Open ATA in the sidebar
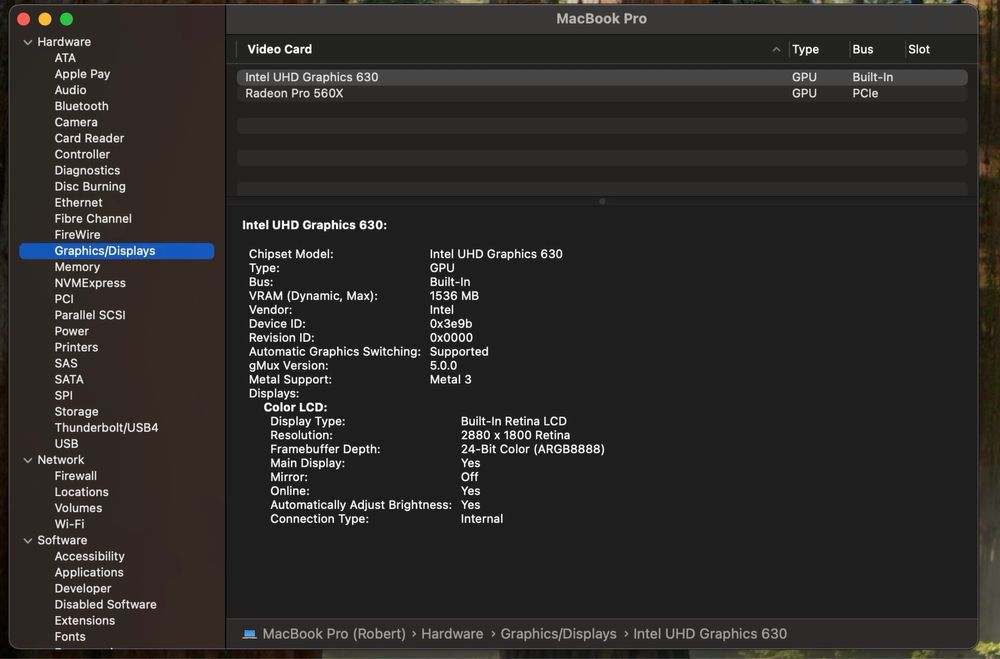This screenshot has width=1000, height=659. [x=65, y=58]
